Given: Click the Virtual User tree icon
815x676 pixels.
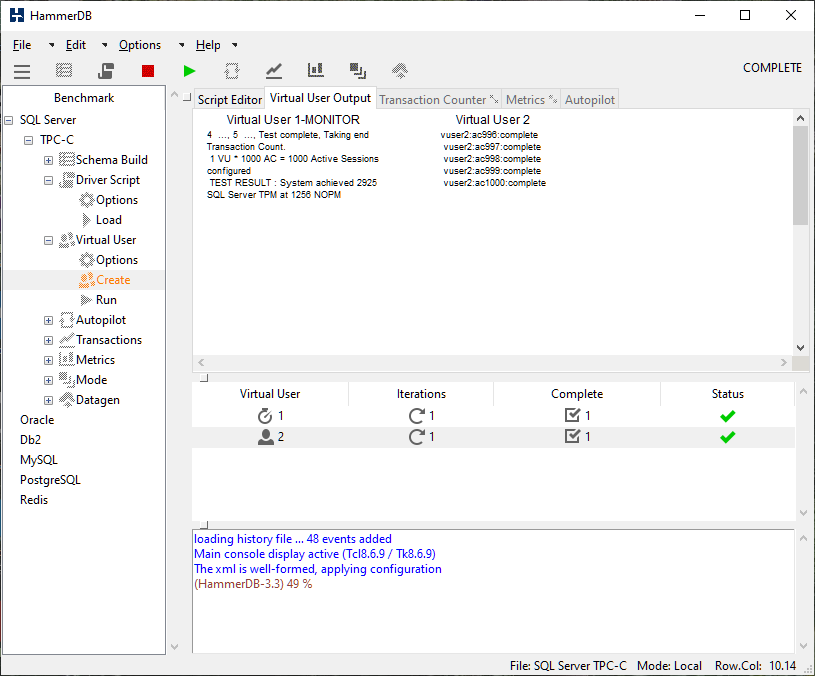Looking at the screenshot, I should [x=67, y=240].
